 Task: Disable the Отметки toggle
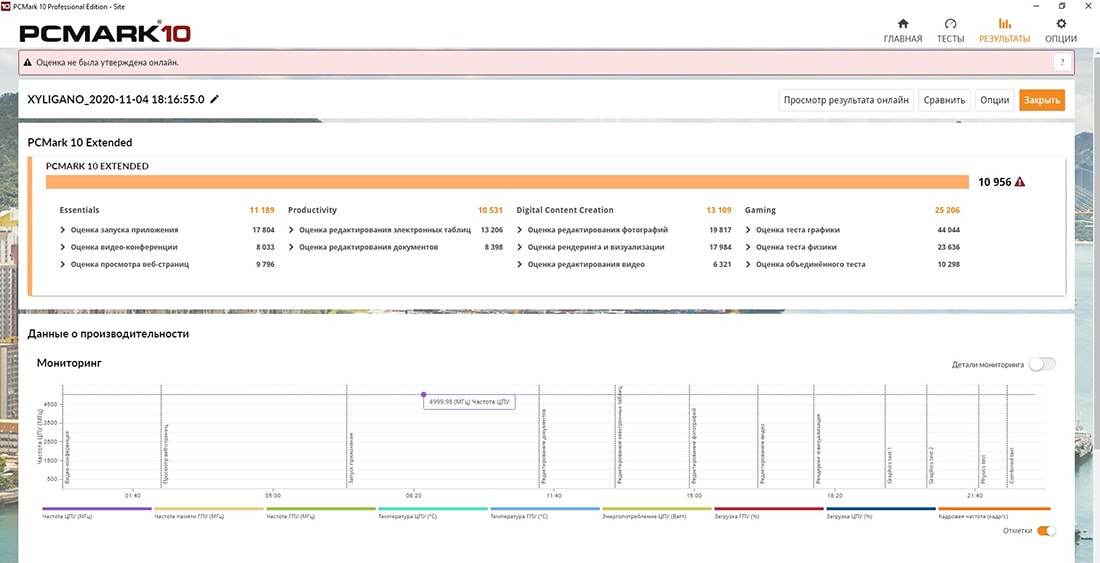[x=1046, y=530]
